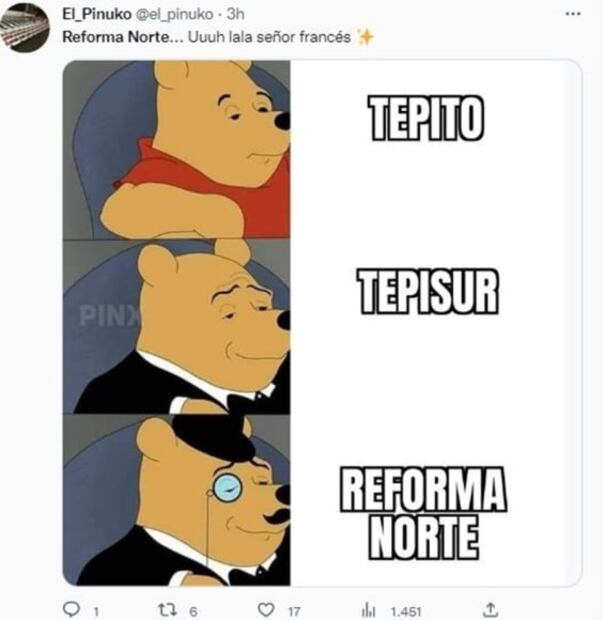Retweet this post using the arrows icon
Viewport: 606px width, 620px height.
tap(166, 609)
